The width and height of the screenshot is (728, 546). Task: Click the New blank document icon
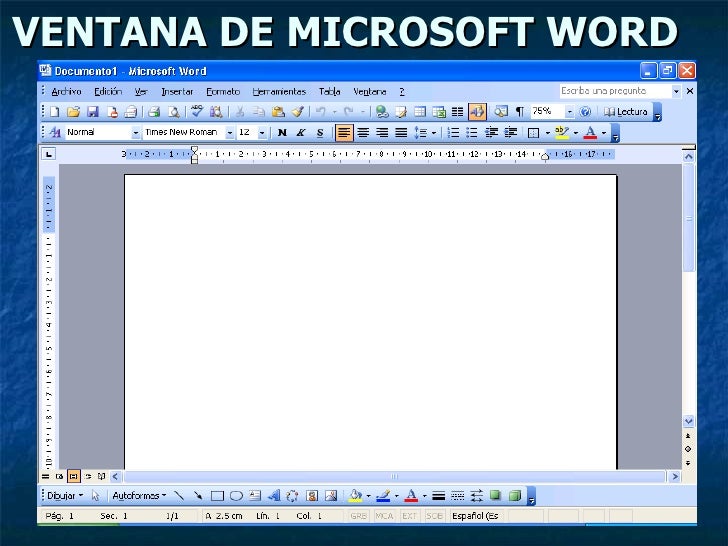pos(55,112)
